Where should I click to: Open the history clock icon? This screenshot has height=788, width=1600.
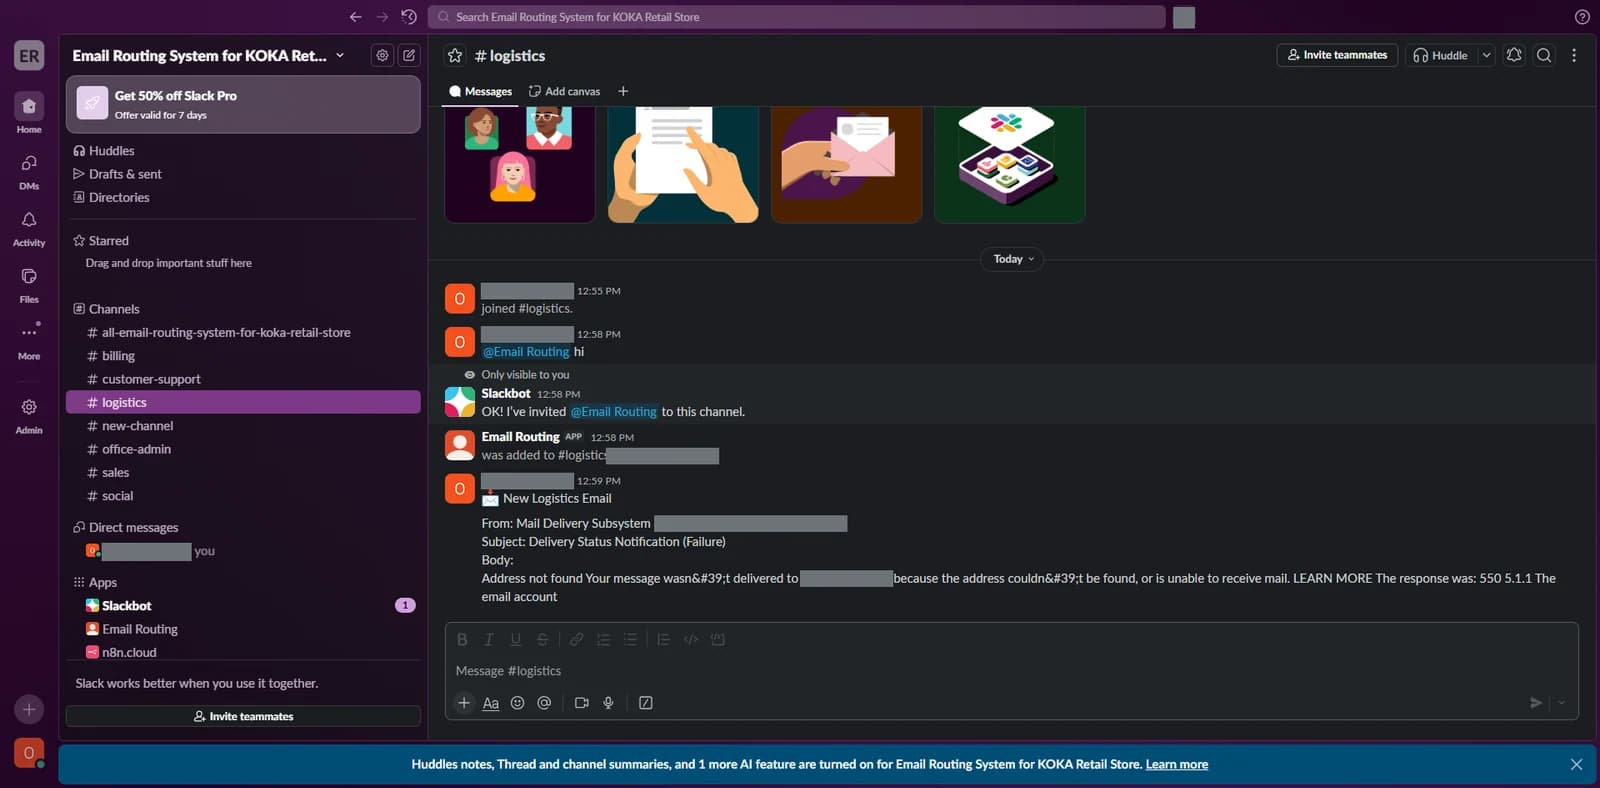(409, 17)
